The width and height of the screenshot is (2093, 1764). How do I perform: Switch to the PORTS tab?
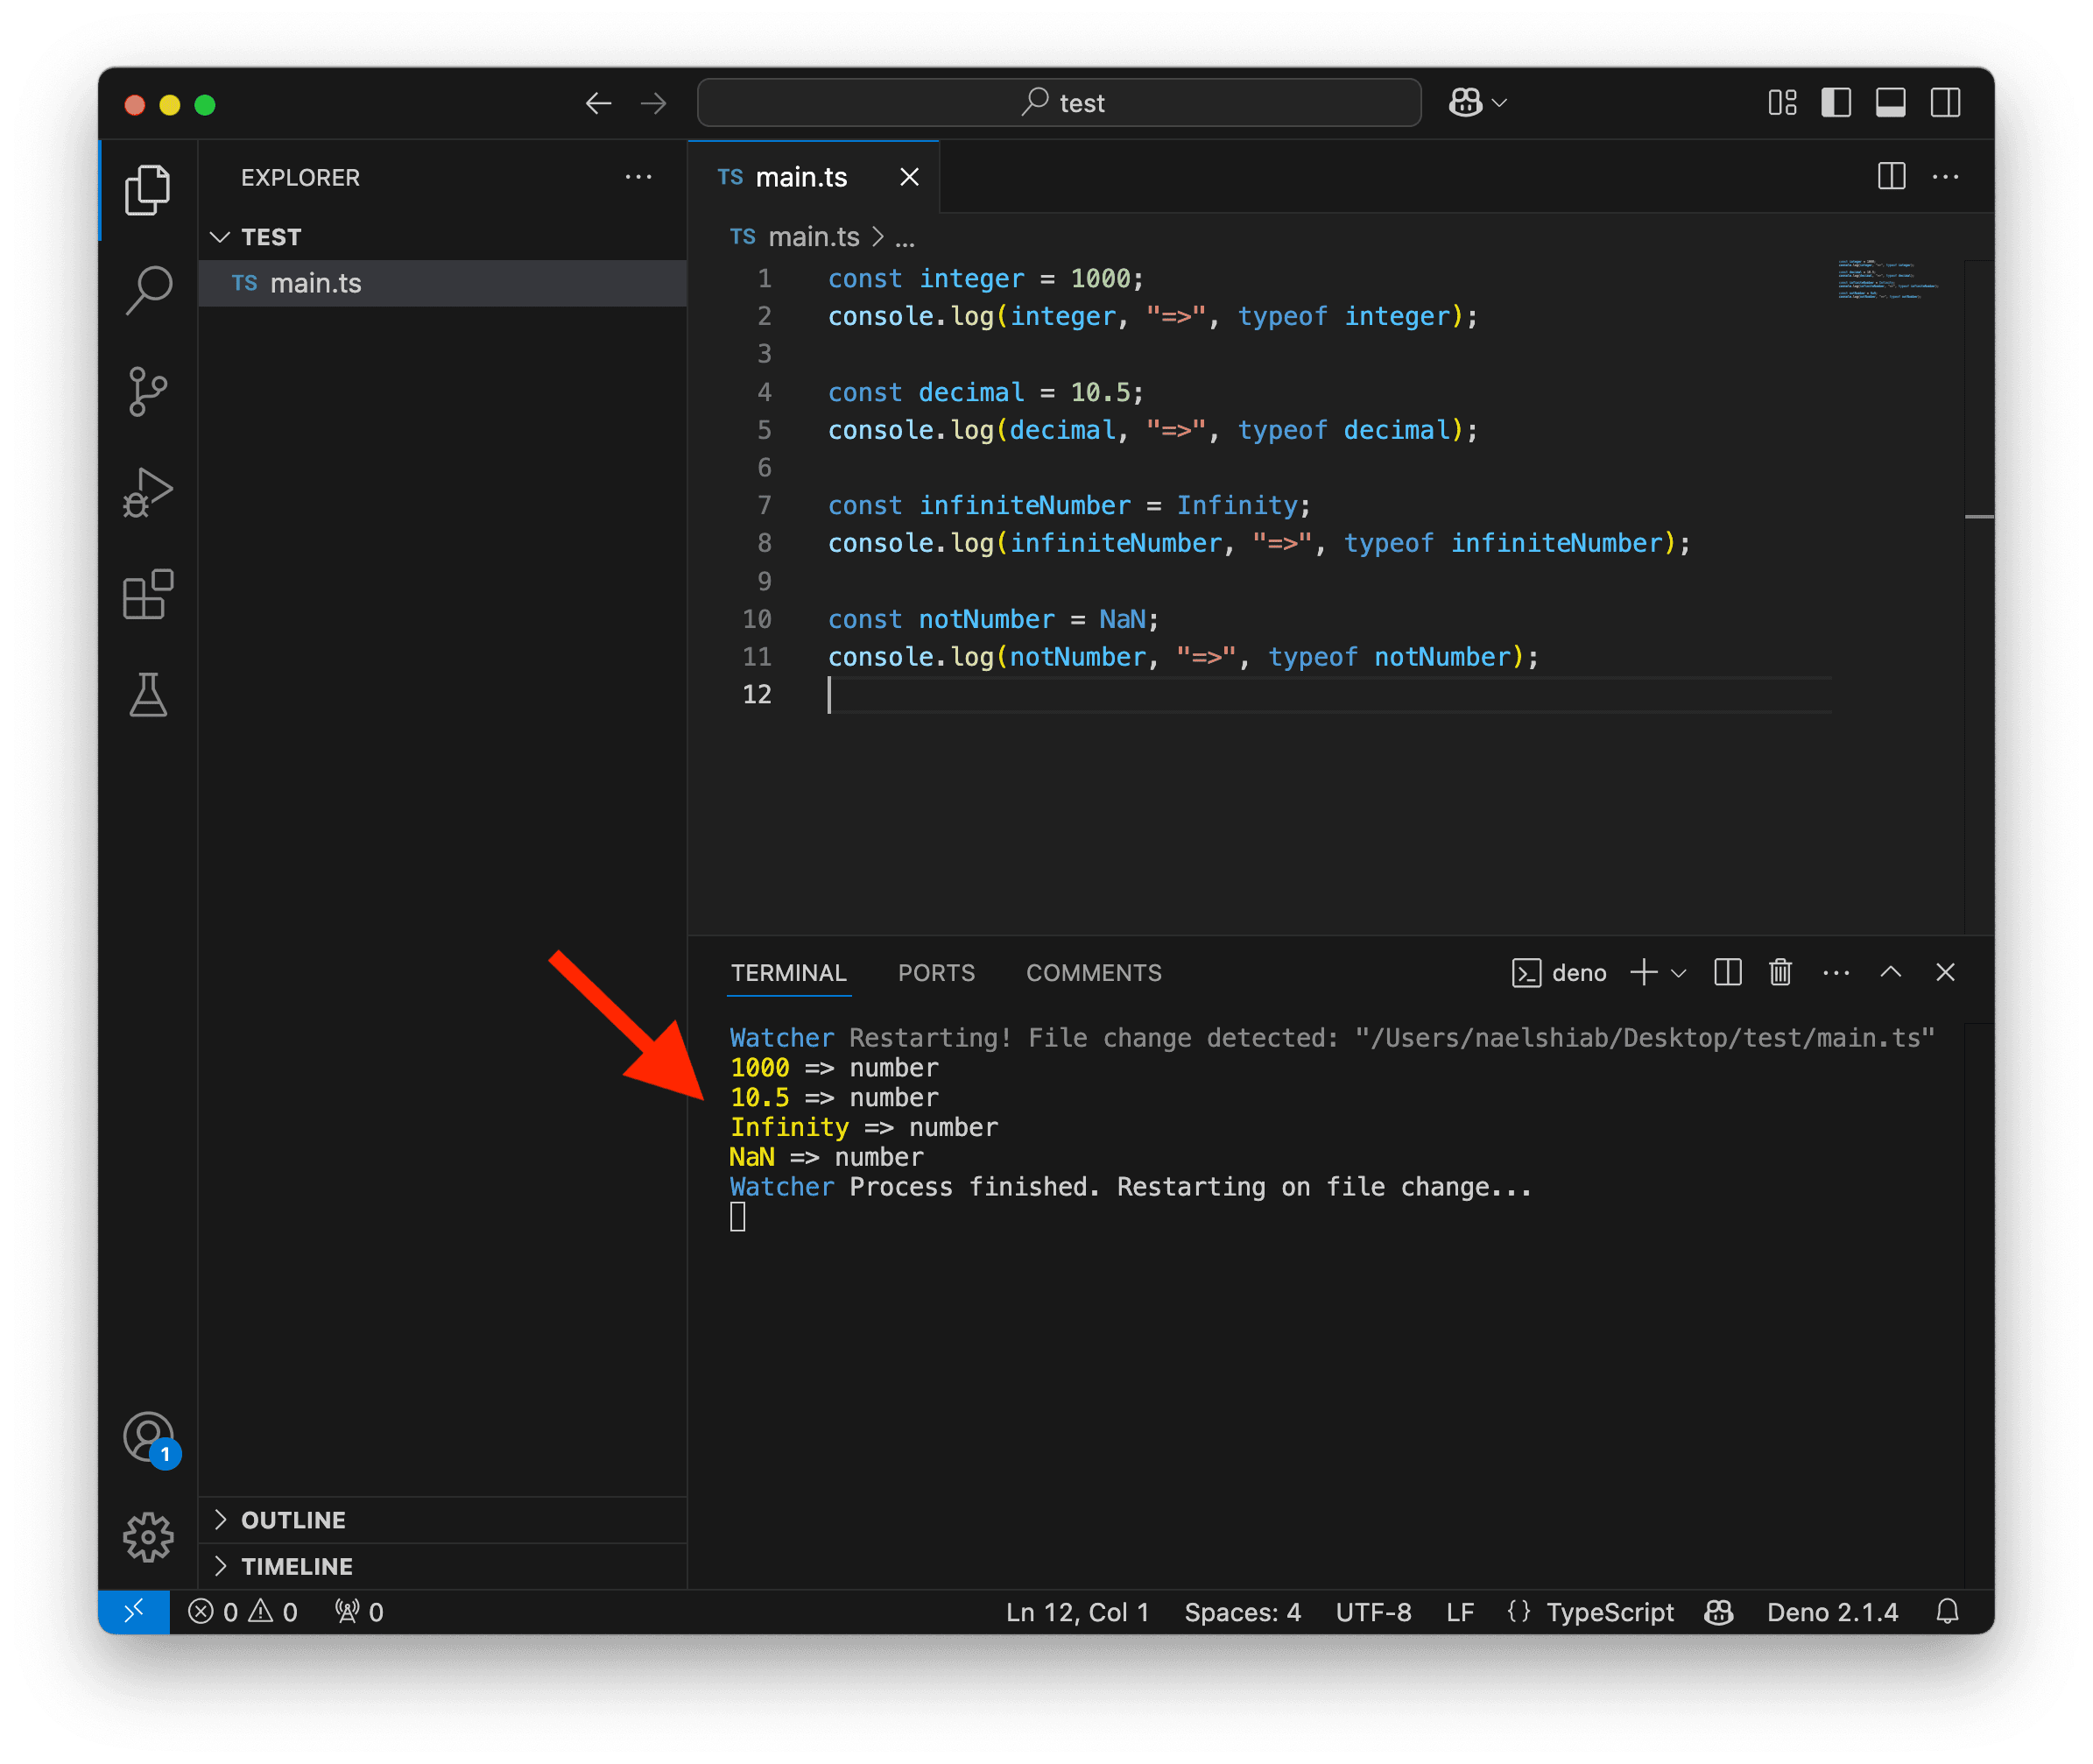click(936, 973)
